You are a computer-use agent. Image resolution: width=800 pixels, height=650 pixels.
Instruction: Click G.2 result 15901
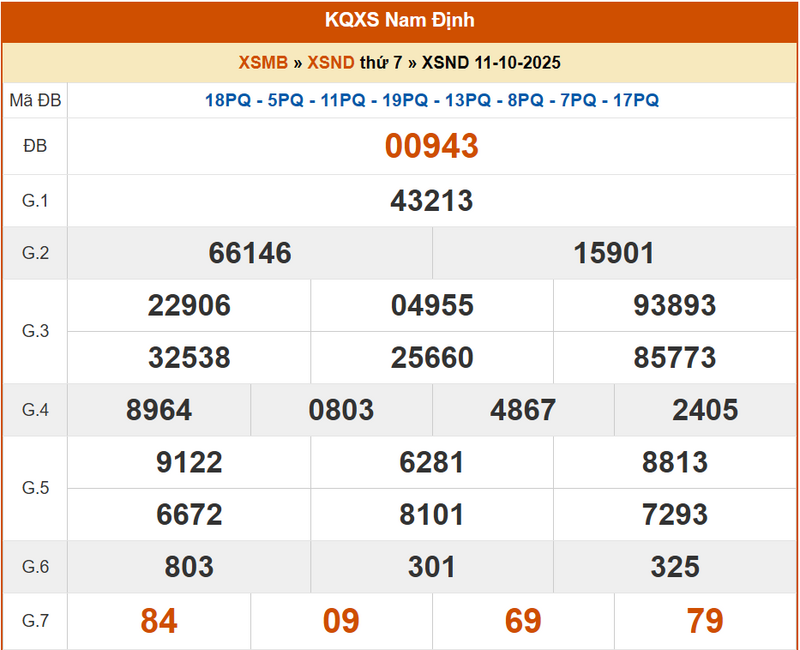(614, 253)
